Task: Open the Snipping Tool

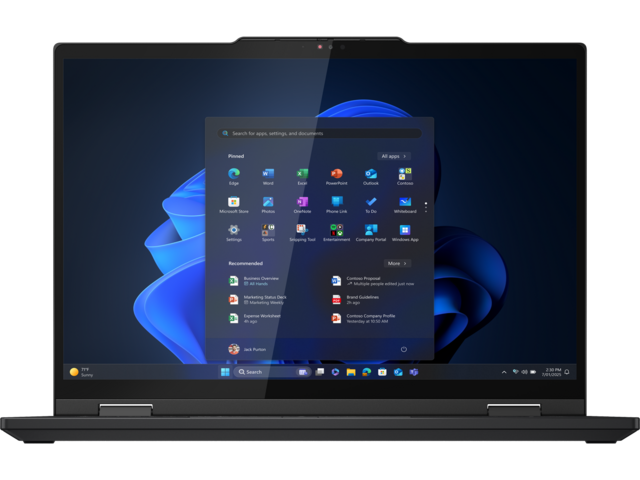Action: (302, 230)
